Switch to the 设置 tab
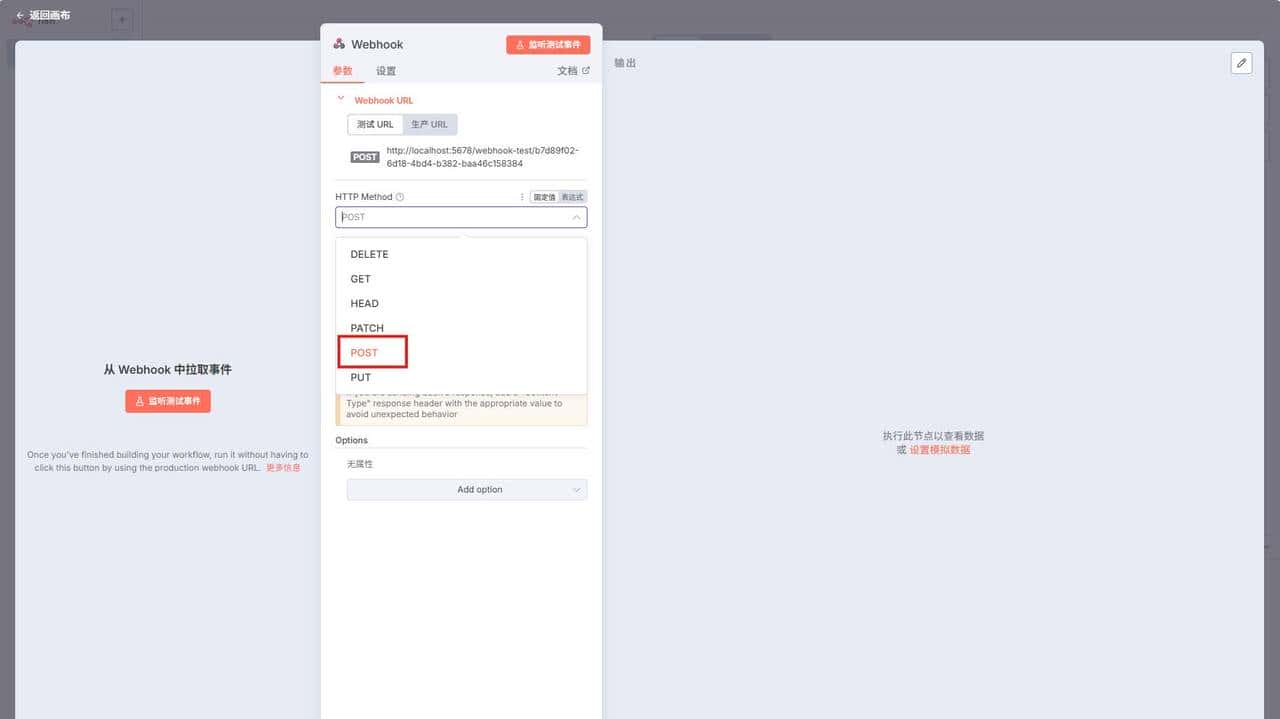The width and height of the screenshot is (1280, 719). point(386,71)
